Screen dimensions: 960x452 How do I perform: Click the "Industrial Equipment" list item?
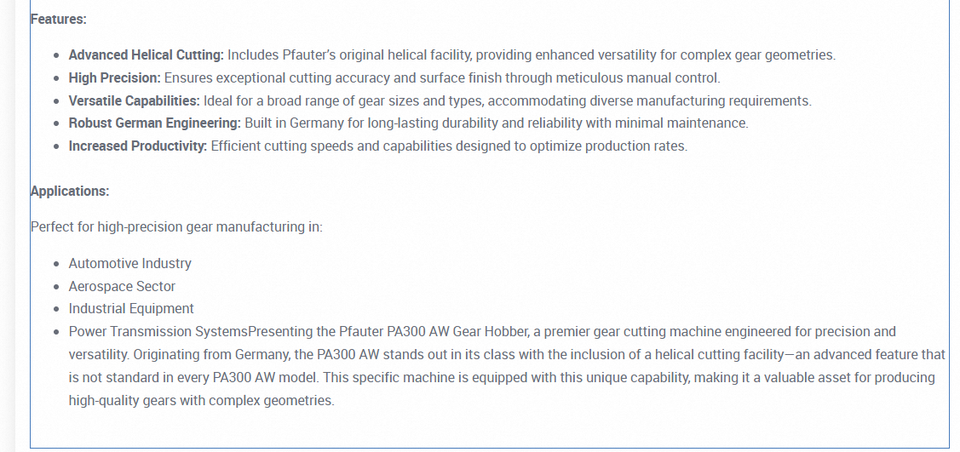coord(131,309)
